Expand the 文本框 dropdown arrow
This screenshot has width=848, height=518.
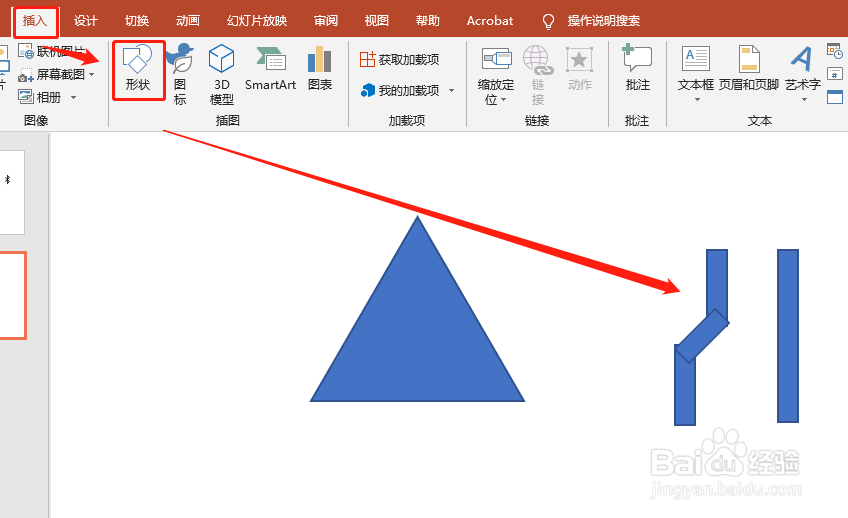[697, 99]
